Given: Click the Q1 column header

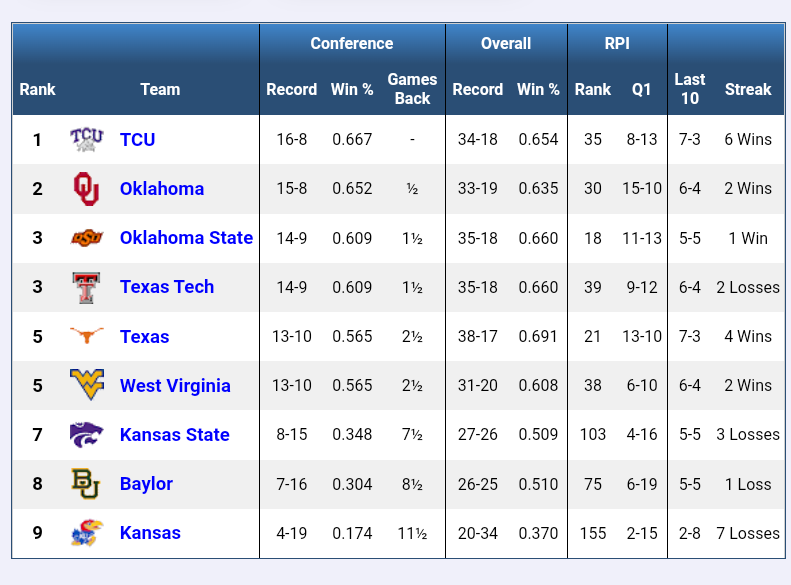Looking at the screenshot, I should coord(642,89).
